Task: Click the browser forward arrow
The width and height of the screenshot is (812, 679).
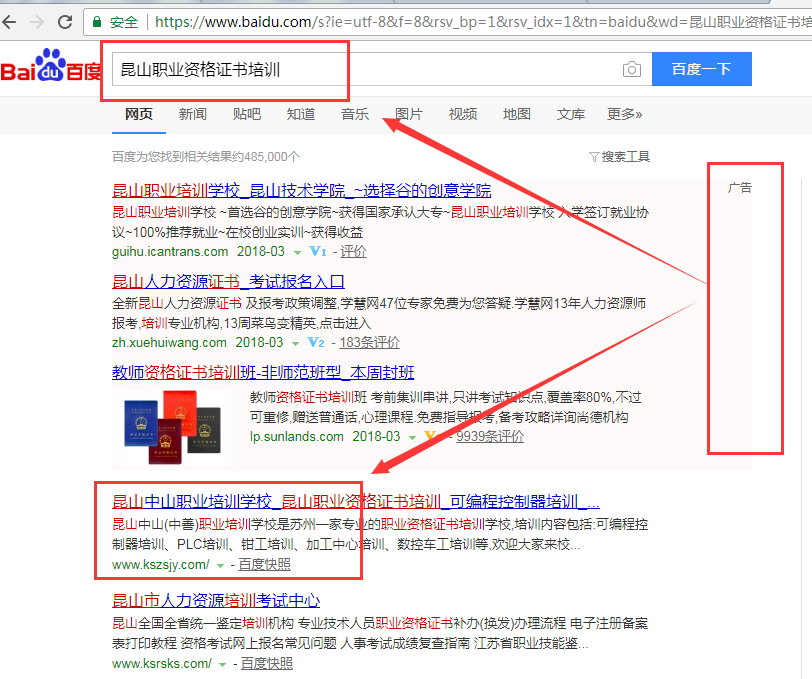Action: [x=37, y=21]
